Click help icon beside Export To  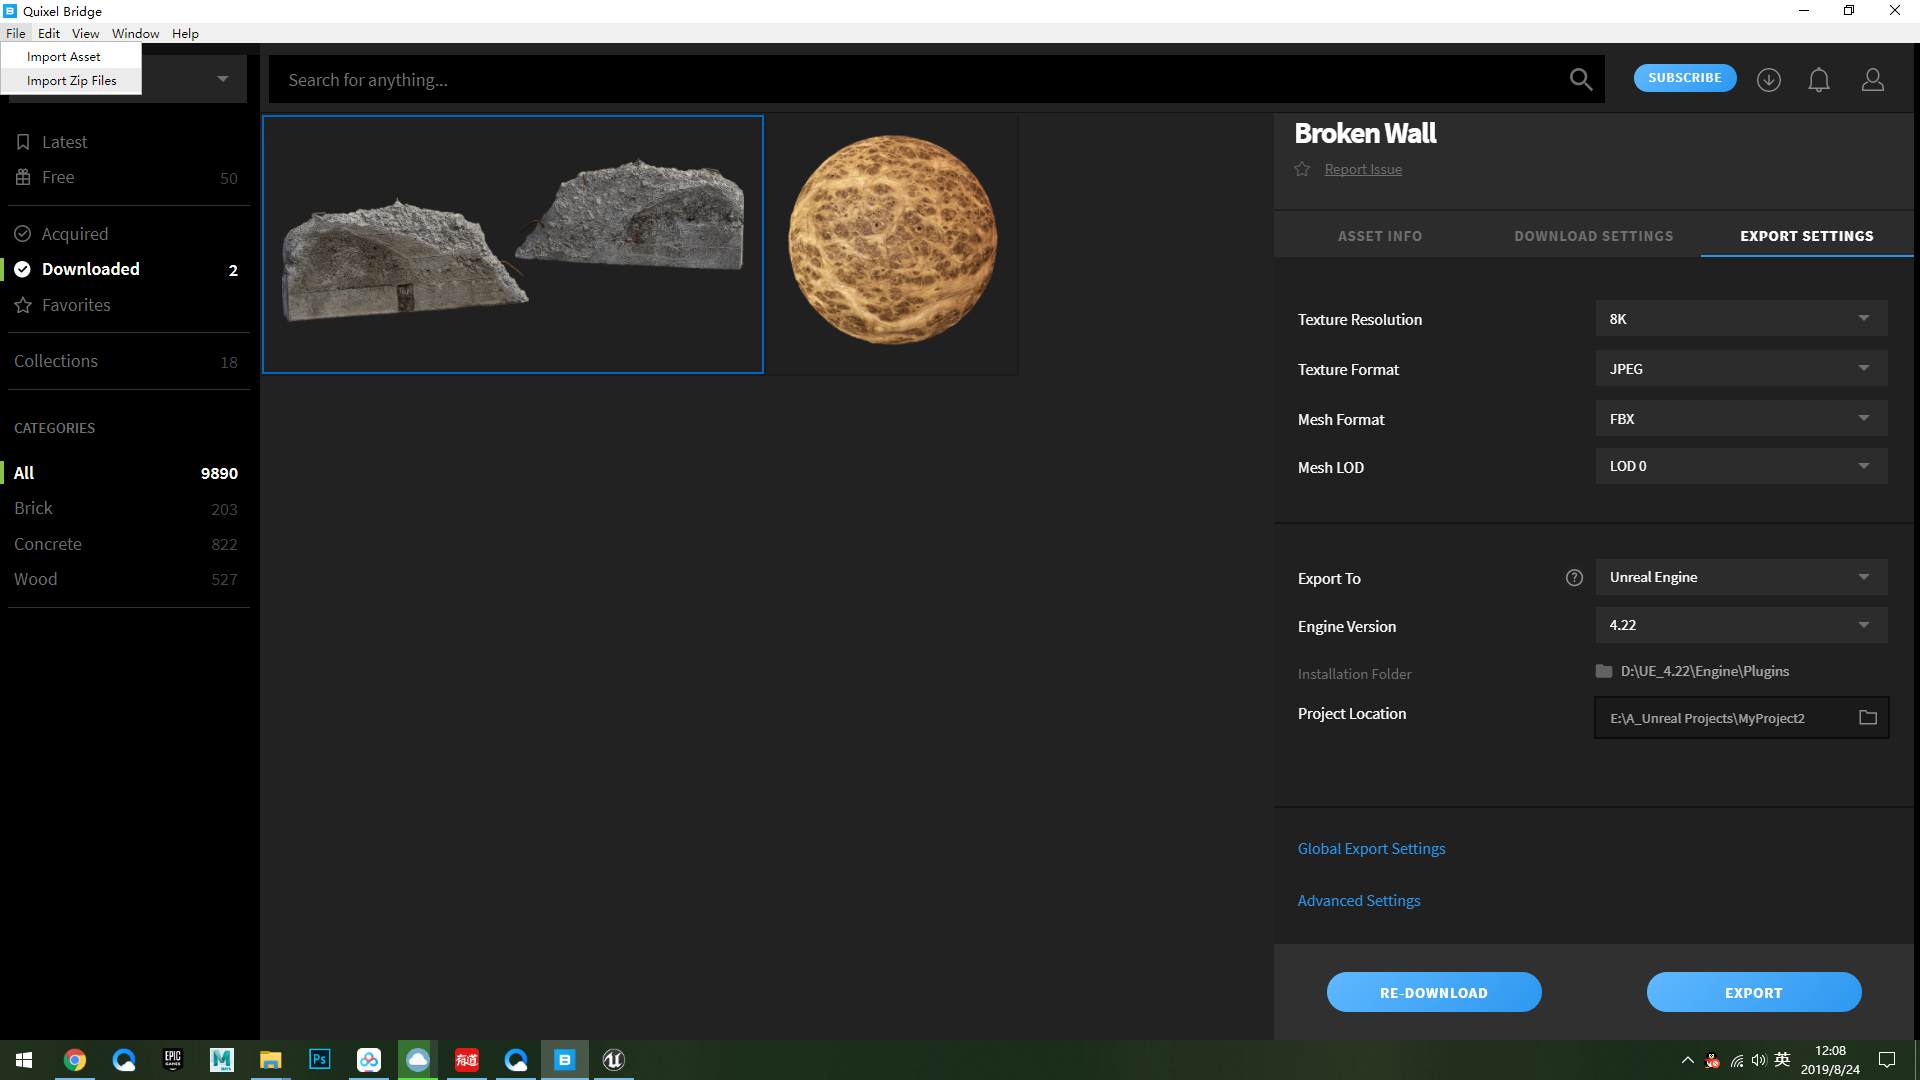1574,578
